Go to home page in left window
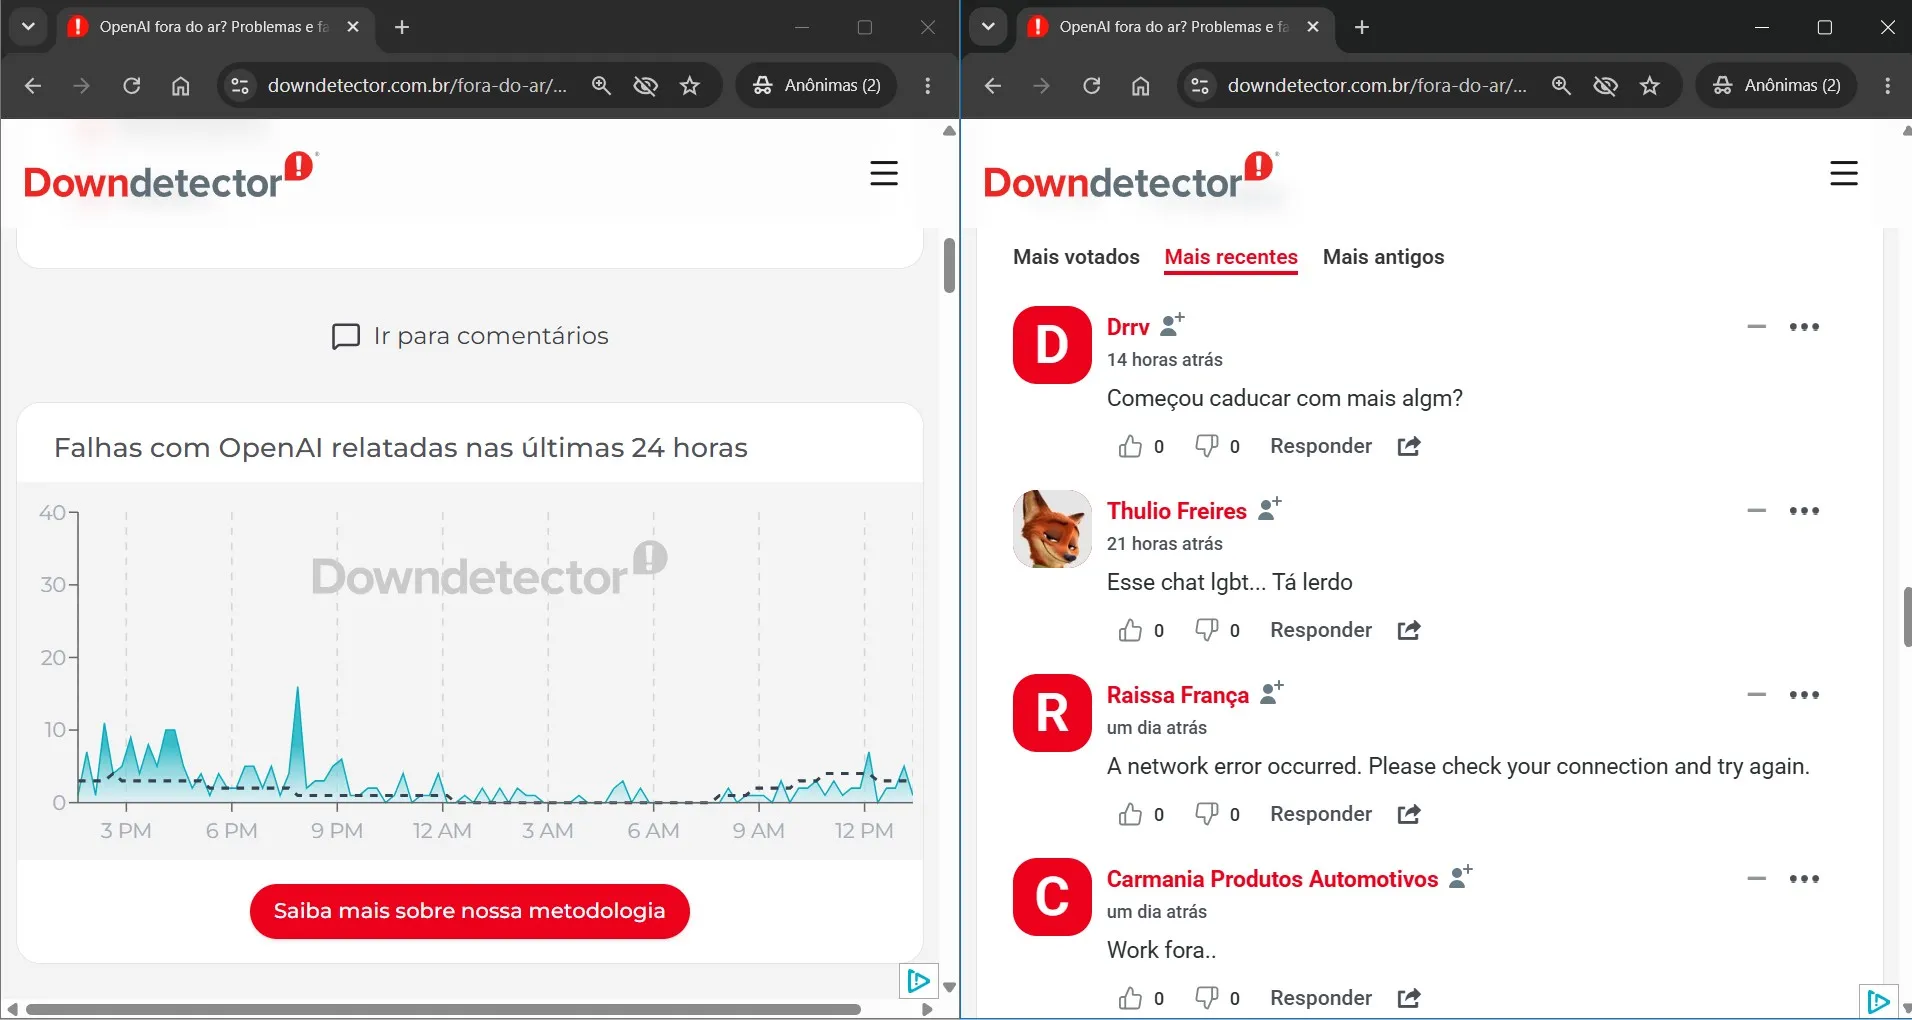The height and width of the screenshot is (1020, 1912). pyautogui.click(x=180, y=86)
